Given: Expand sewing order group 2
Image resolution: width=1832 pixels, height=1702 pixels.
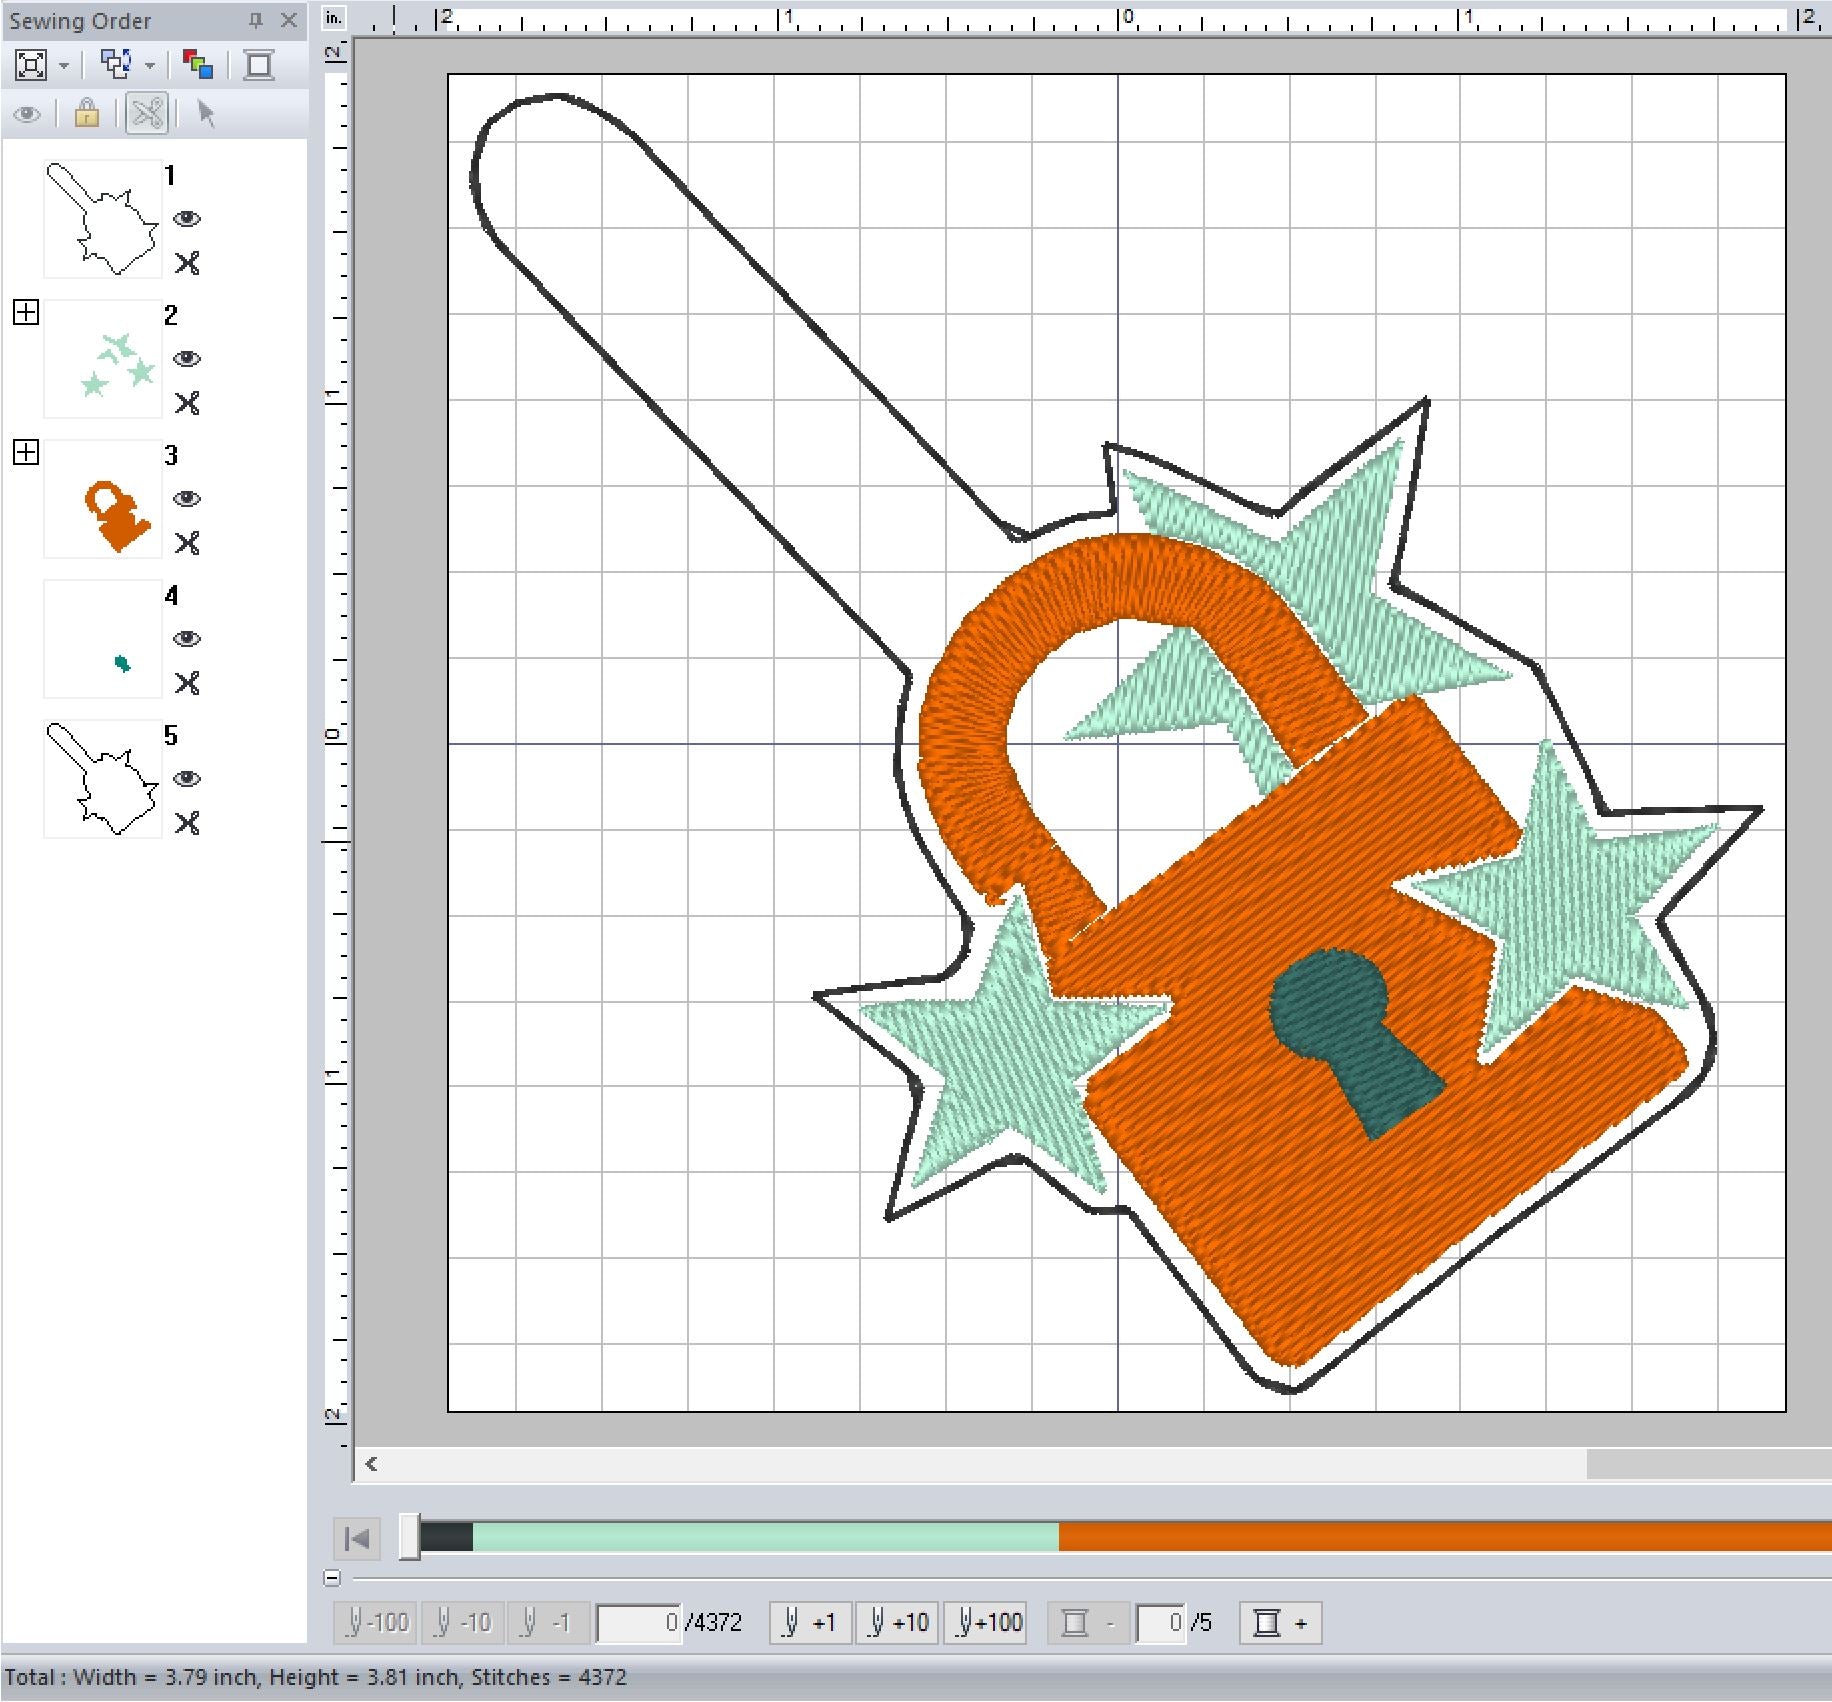Looking at the screenshot, I should pos(26,313).
